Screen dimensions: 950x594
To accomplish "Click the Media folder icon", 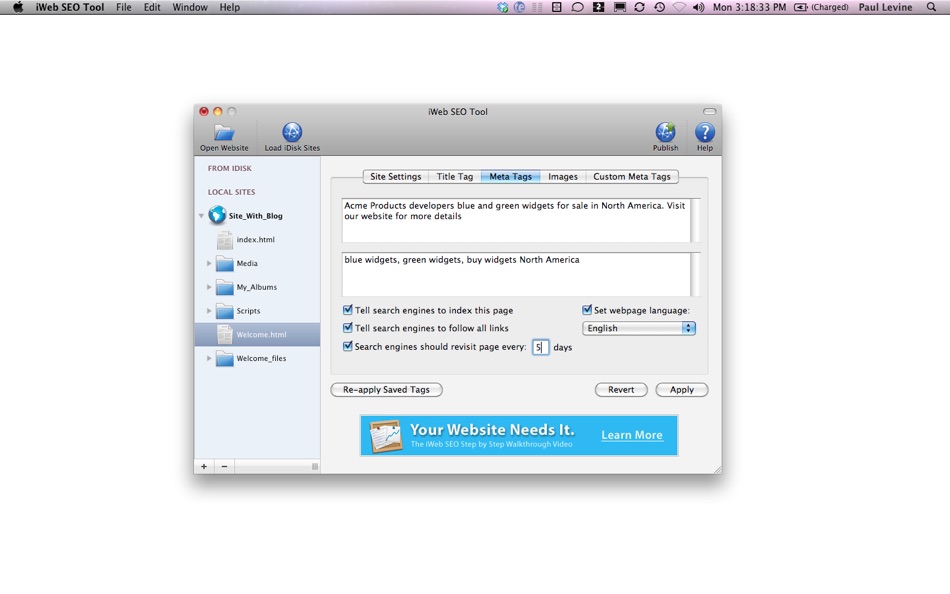I will click(225, 263).
